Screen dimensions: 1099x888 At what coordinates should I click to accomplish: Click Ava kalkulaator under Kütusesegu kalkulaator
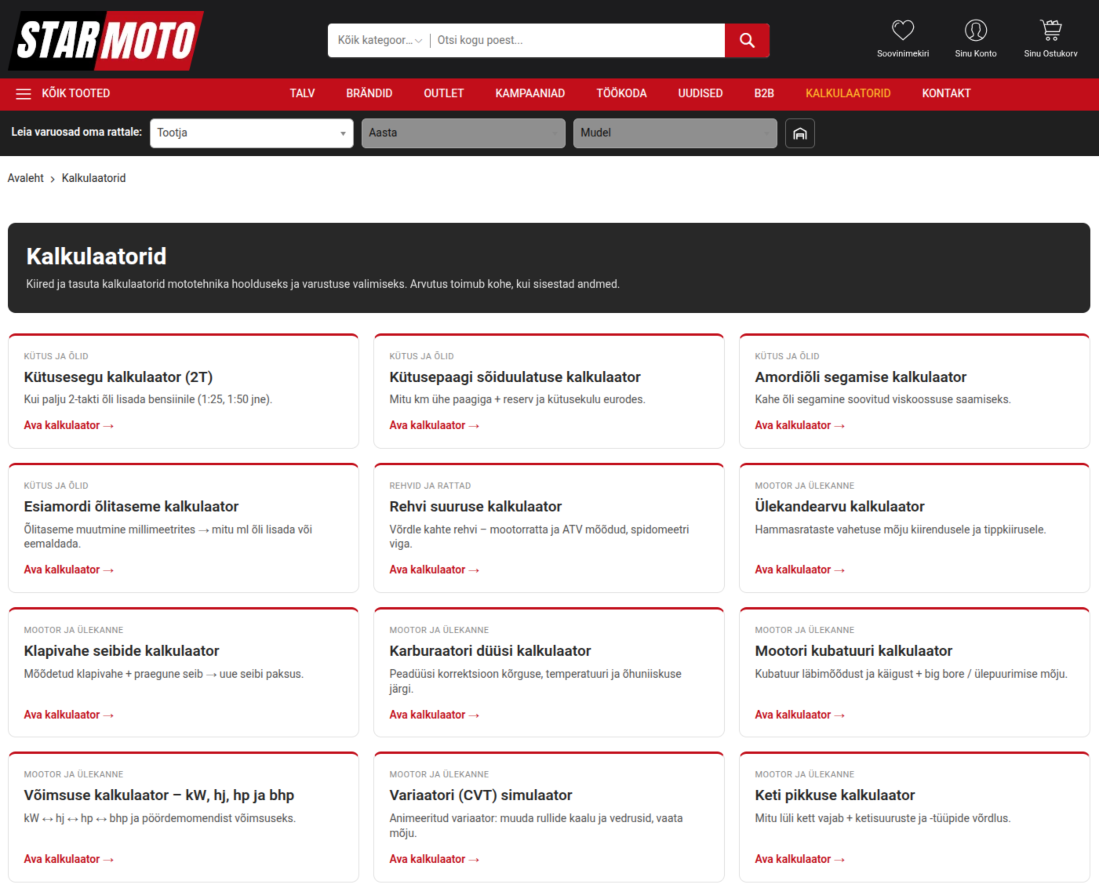69,425
